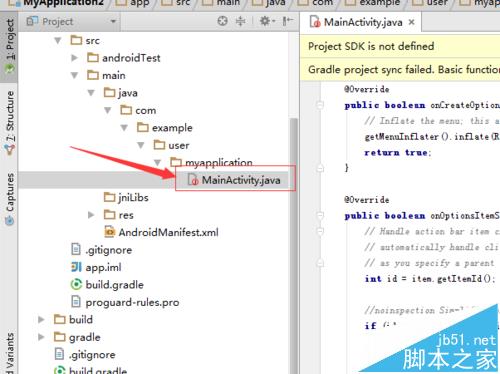The image size is (500, 374).
Task: Click the 'Gradle project sync failed' banner
Action: coord(400,69)
